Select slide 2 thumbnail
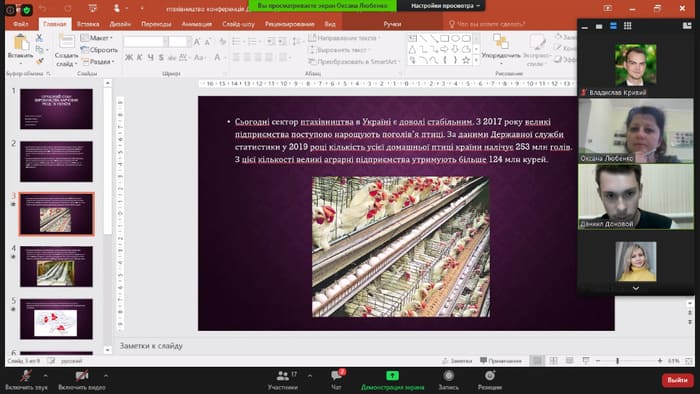 coord(56,161)
